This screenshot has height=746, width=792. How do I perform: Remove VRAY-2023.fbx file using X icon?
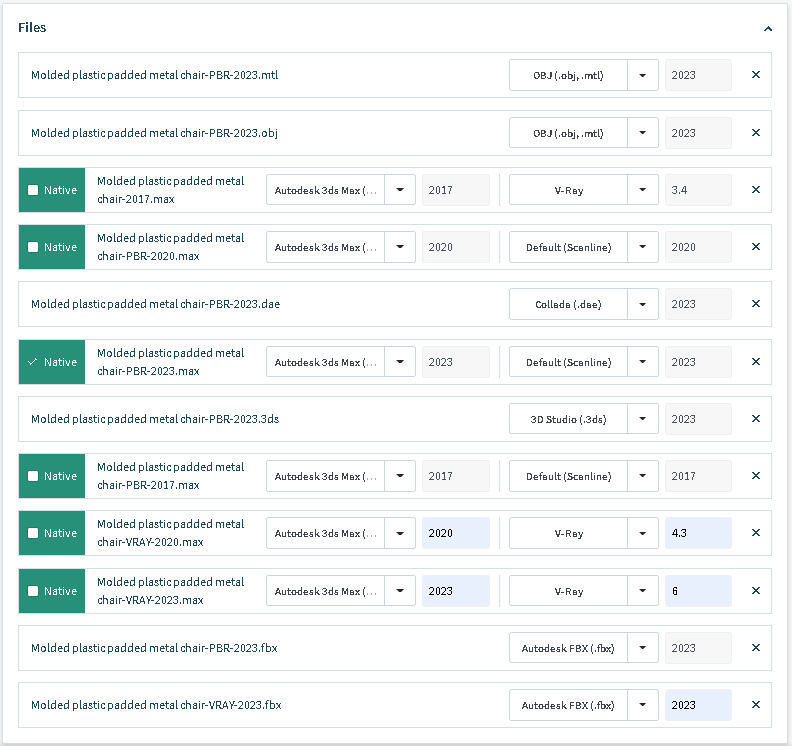pos(755,705)
